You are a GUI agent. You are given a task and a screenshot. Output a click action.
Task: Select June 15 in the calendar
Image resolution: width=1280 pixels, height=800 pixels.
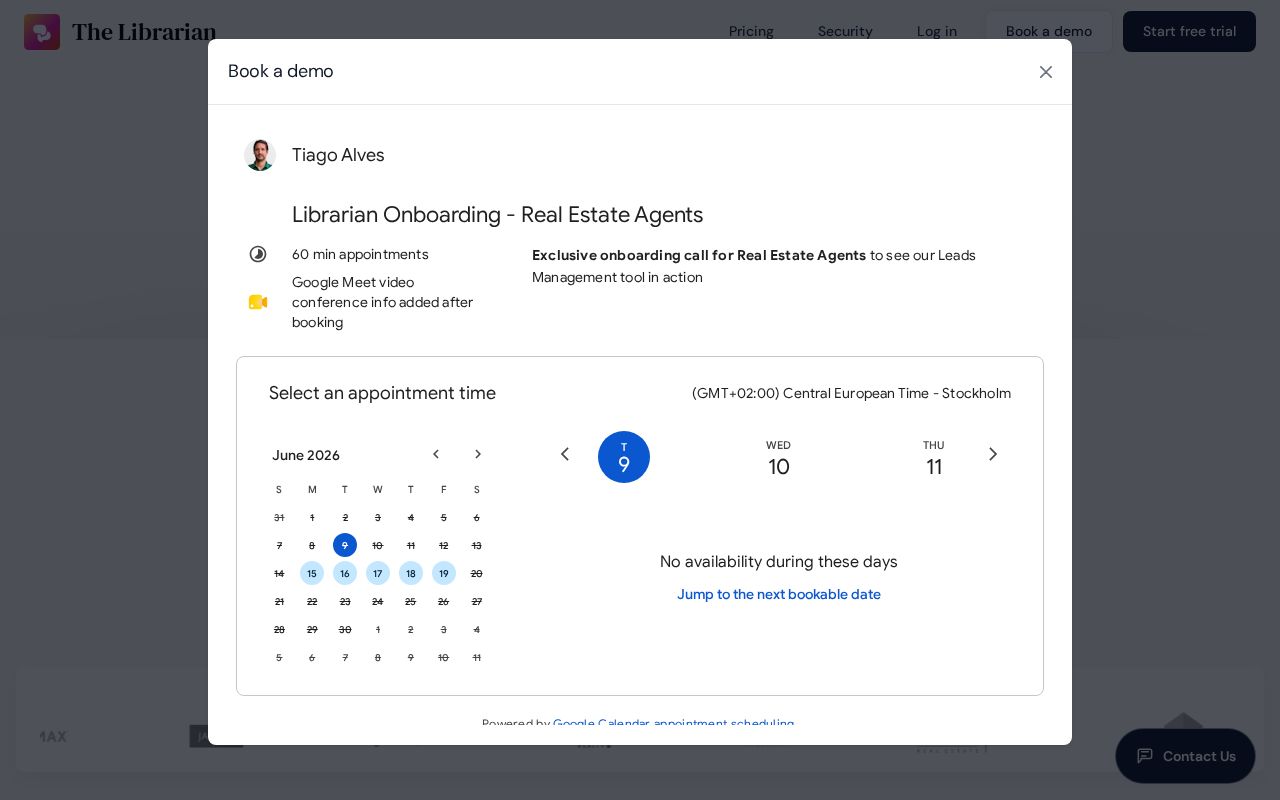(x=312, y=573)
